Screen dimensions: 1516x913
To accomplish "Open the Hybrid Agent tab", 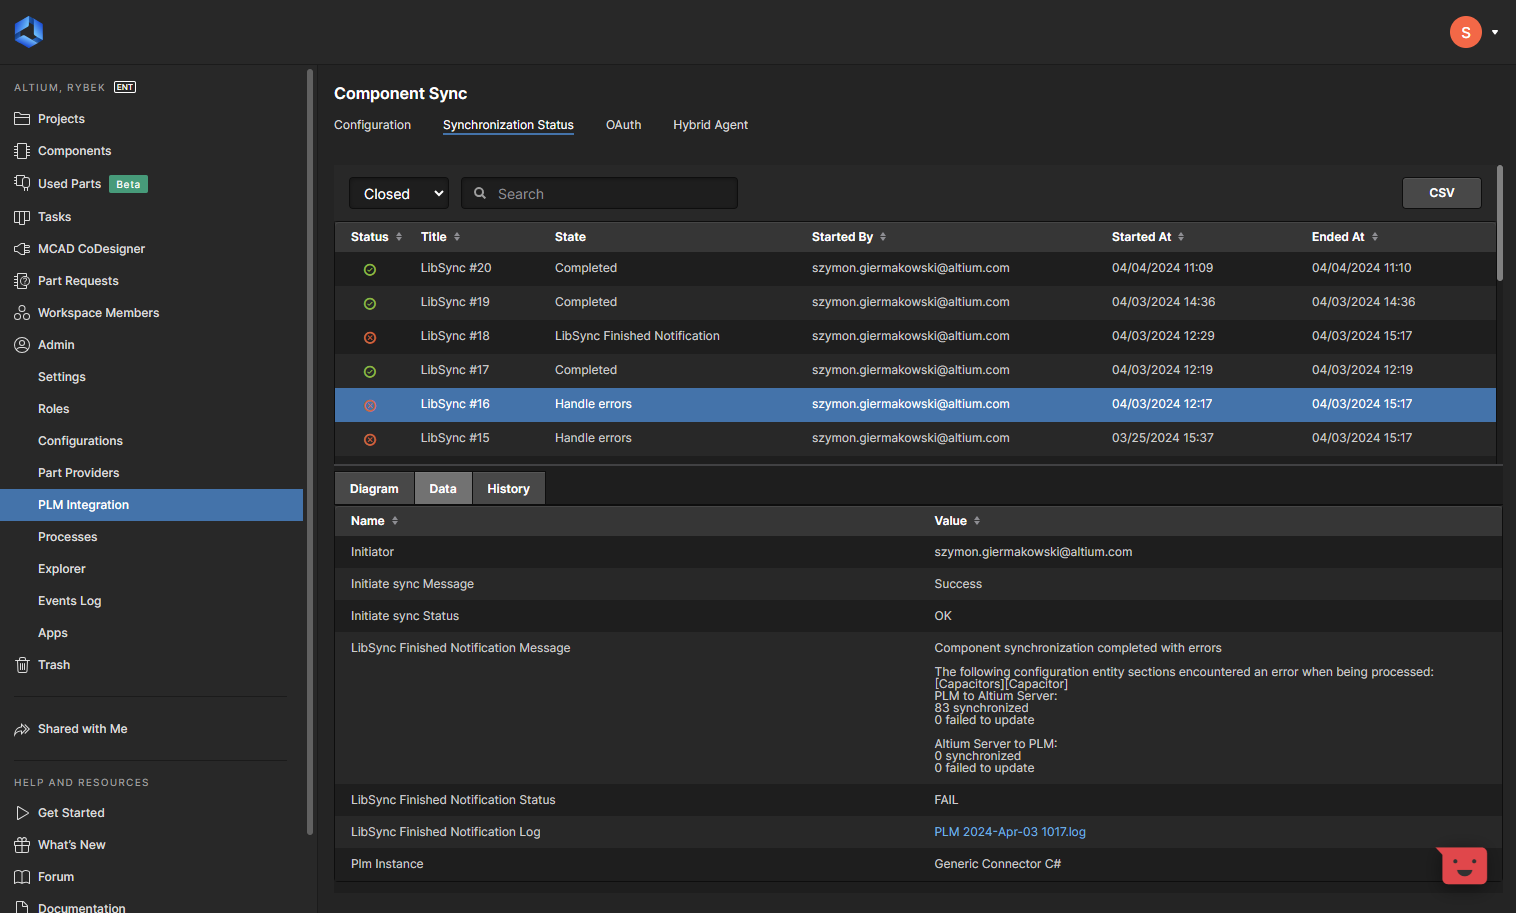I will (x=710, y=125).
